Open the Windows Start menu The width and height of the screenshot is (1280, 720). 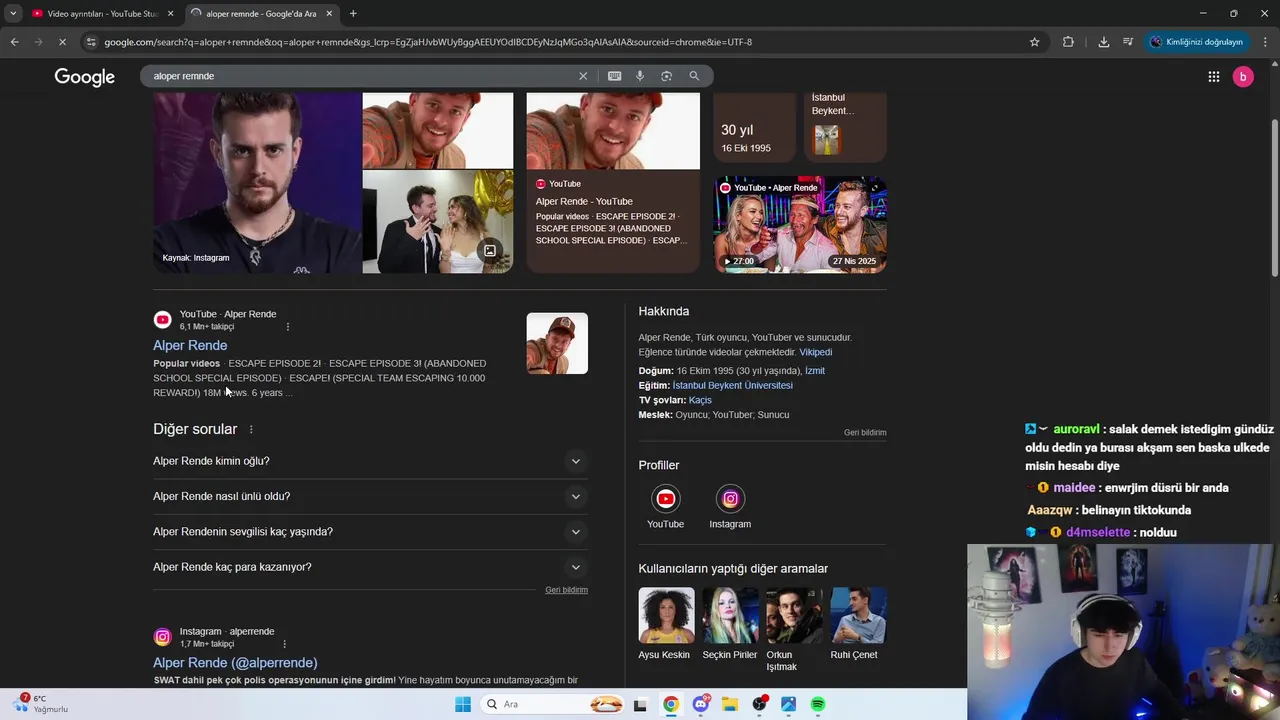pos(462,704)
